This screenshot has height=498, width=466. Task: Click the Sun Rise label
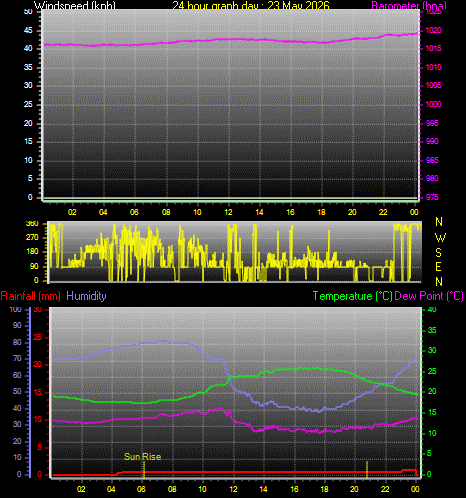[143, 457]
